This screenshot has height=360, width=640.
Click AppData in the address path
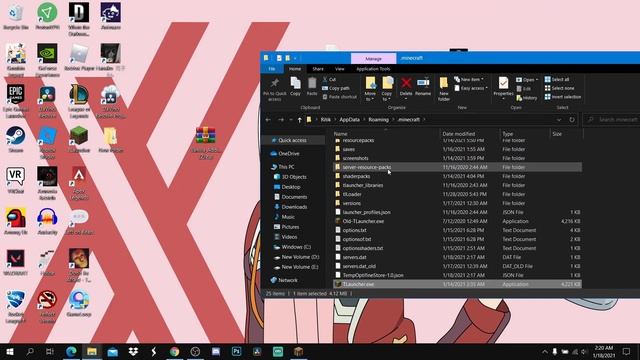(x=350, y=120)
